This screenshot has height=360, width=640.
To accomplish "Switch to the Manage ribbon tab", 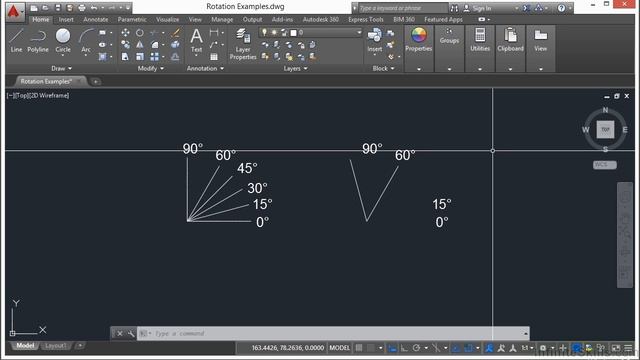I will (x=222, y=19).
